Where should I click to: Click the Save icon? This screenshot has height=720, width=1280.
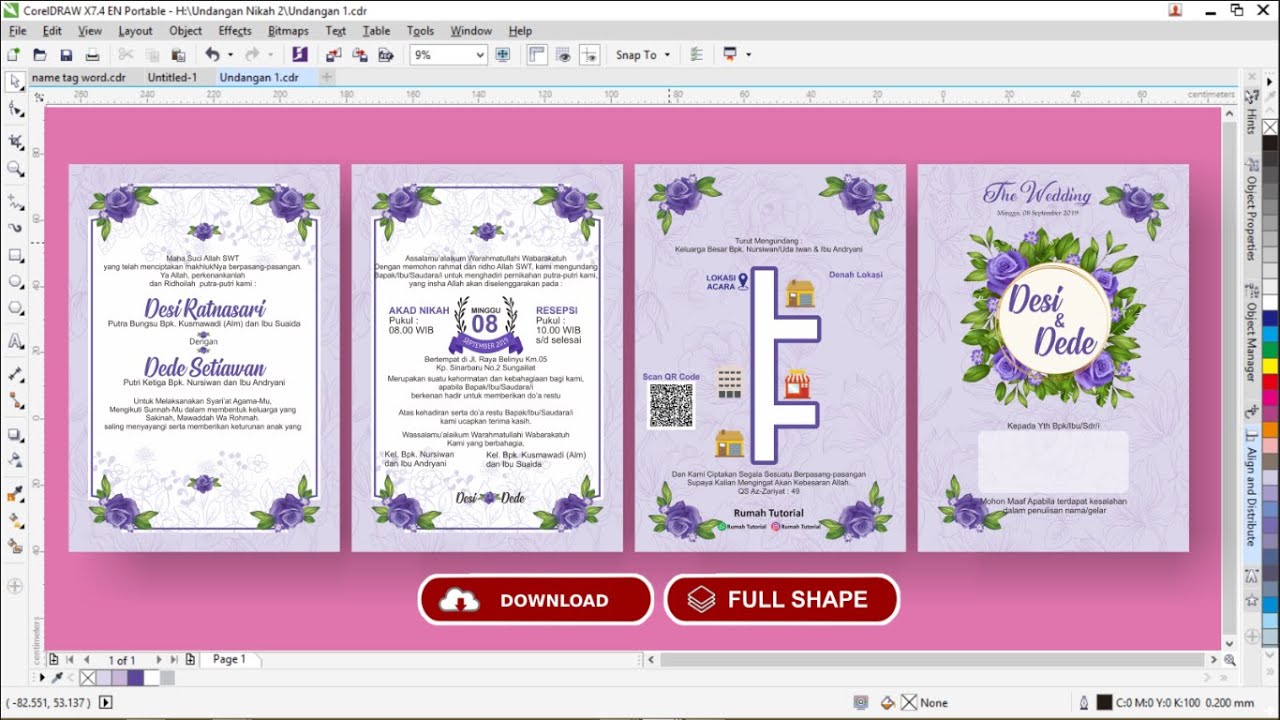click(x=66, y=55)
